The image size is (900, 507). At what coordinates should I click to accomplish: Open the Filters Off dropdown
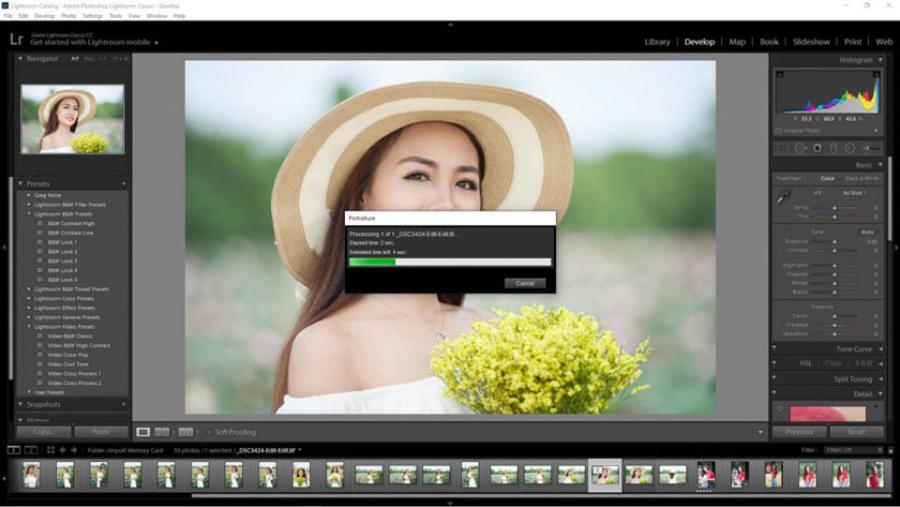click(x=853, y=450)
